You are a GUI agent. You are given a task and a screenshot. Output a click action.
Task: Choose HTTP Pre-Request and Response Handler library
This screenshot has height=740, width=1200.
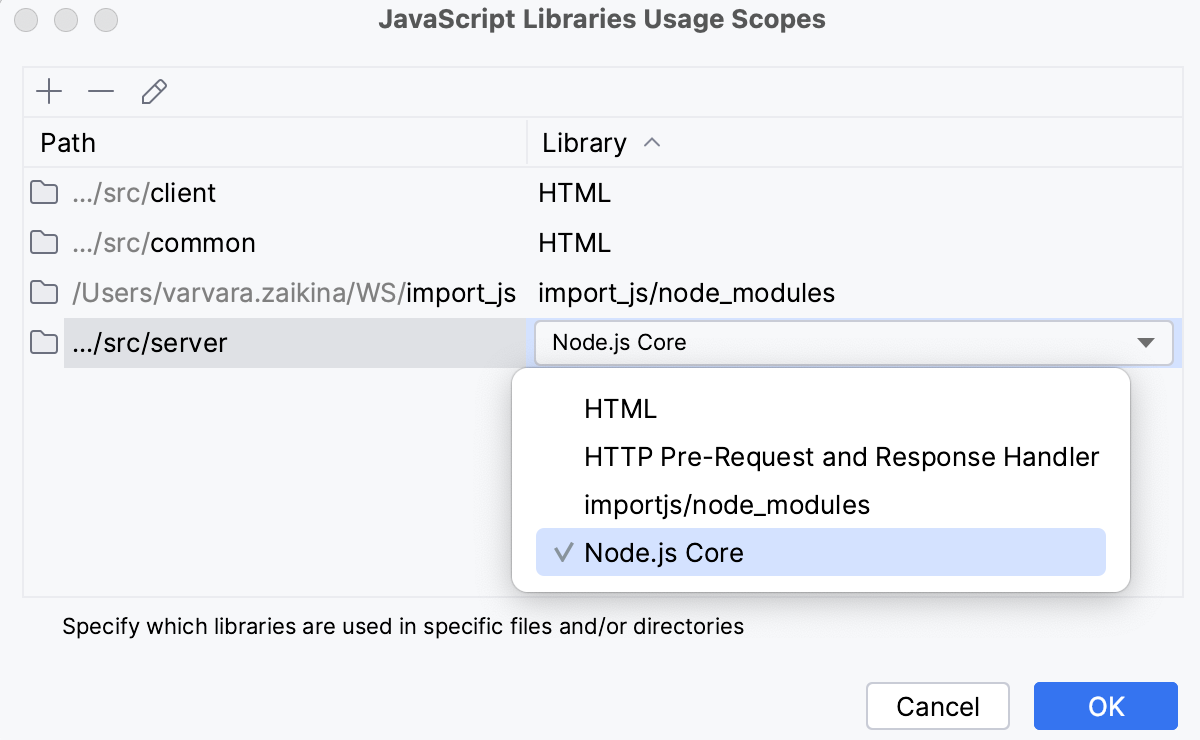tap(841, 456)
